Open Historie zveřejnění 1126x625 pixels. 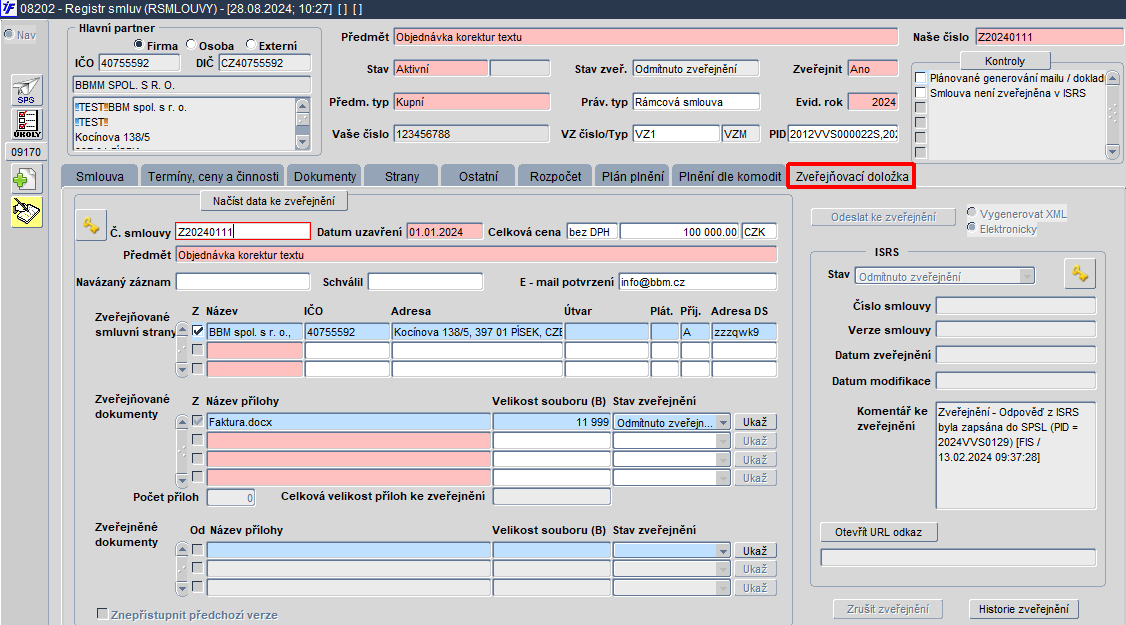pos(1024,609)
